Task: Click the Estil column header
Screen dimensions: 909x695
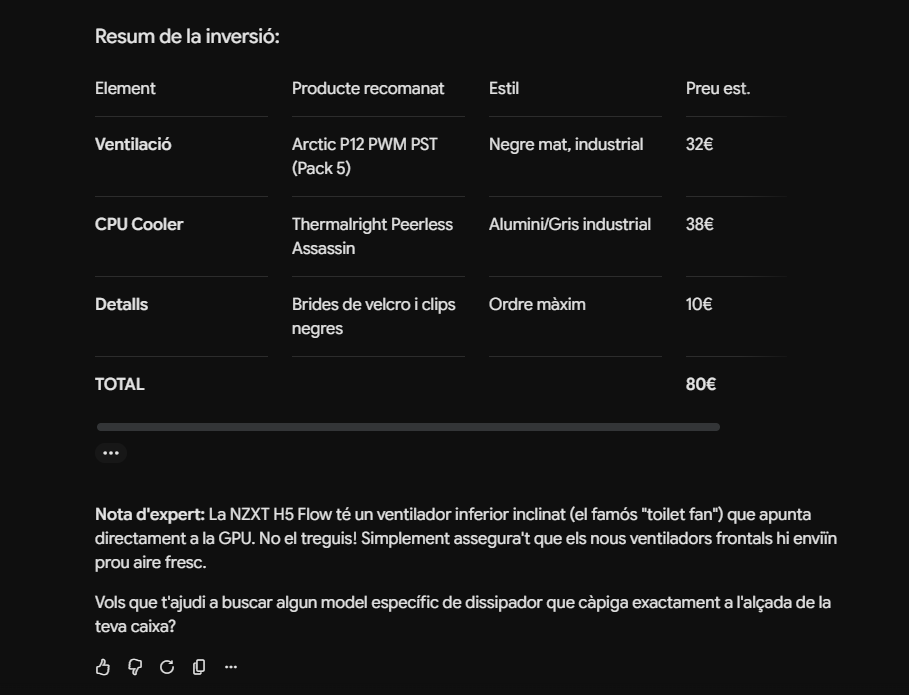Action: pos(504,89)
